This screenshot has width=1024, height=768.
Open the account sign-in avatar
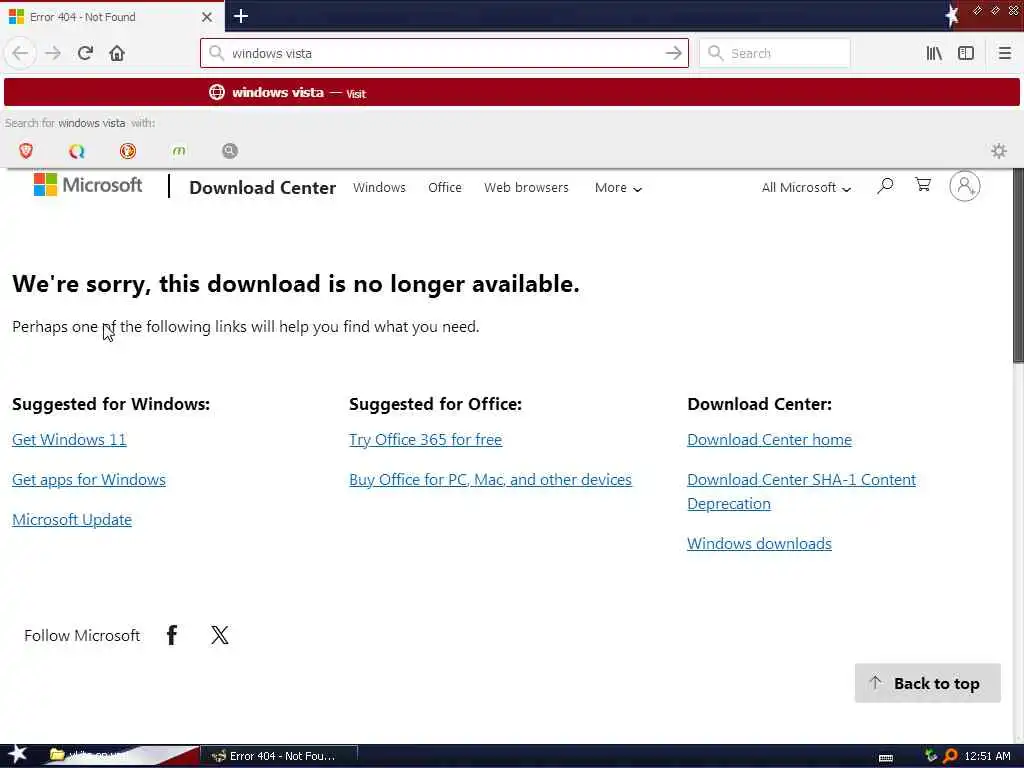coord(965,186)
